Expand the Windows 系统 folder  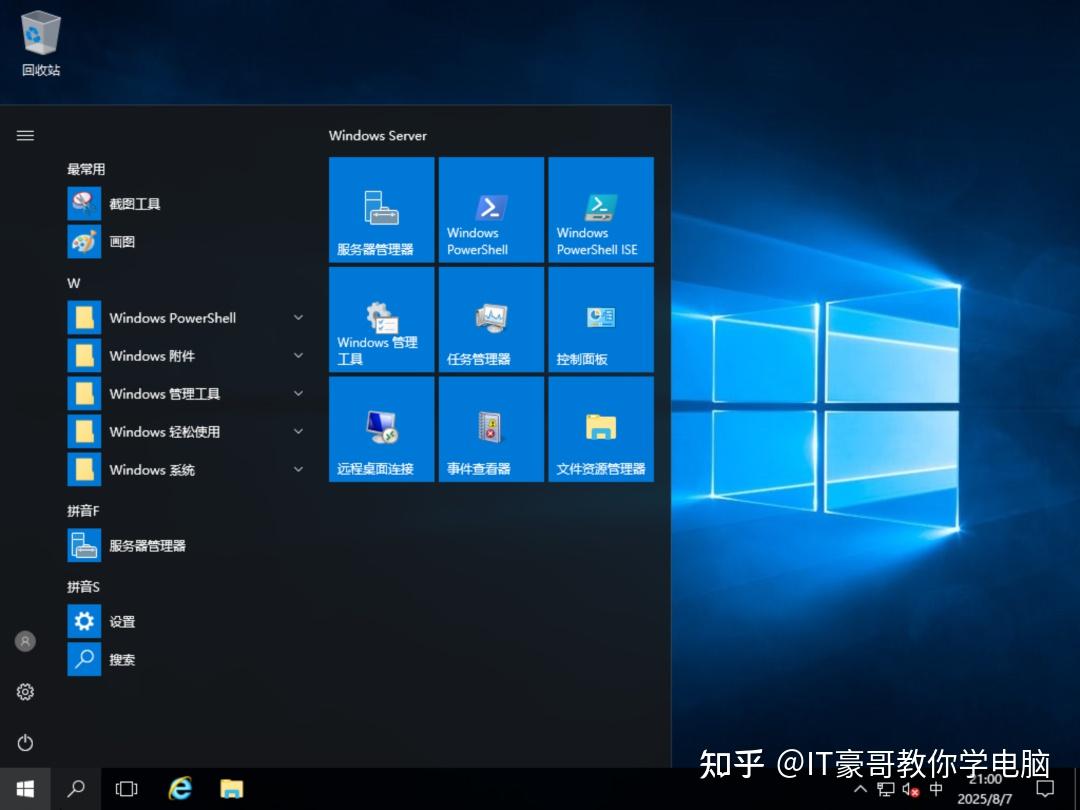click(x=298, y=469)
